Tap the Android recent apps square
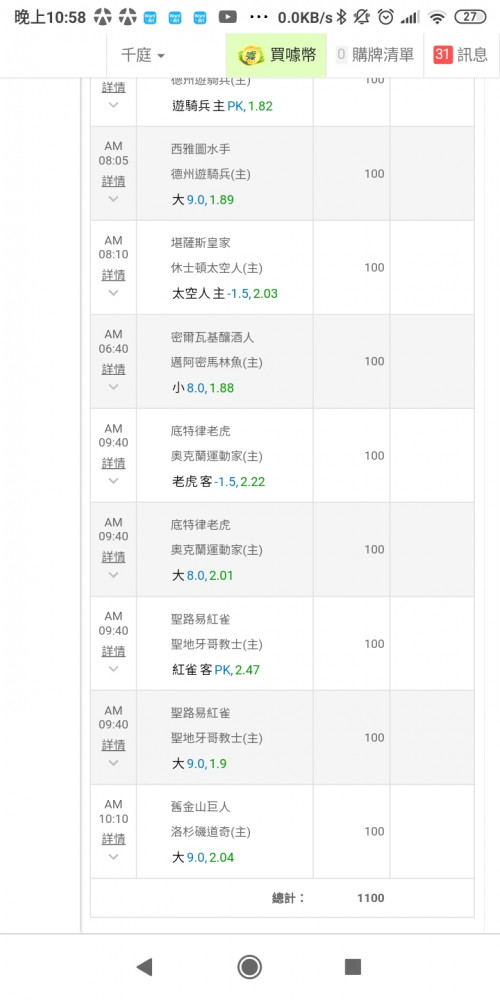The height and width of the screenshot is (1000, 500). point(353,967)
